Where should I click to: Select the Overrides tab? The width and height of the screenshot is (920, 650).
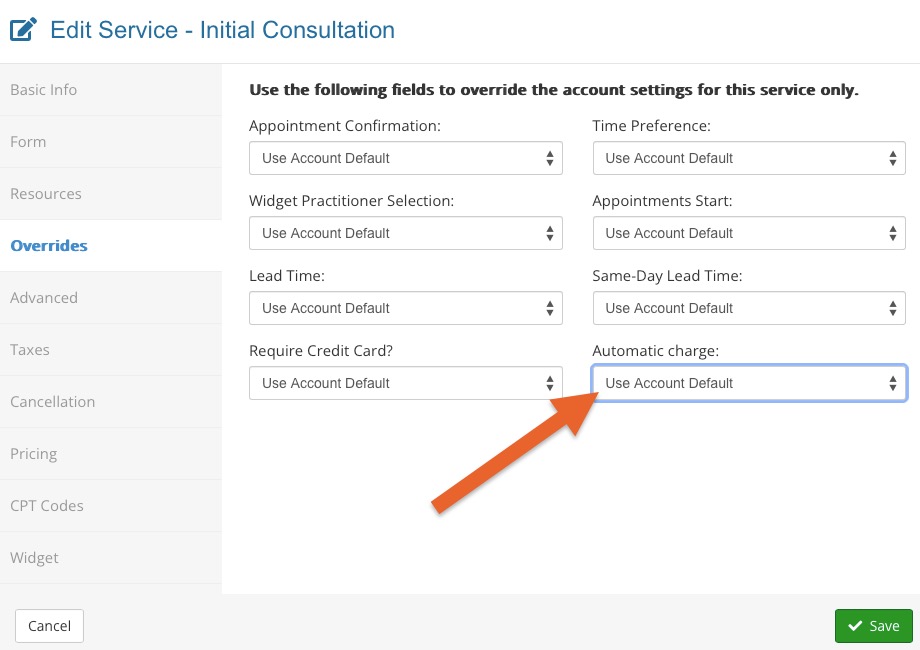coord(111,246)
